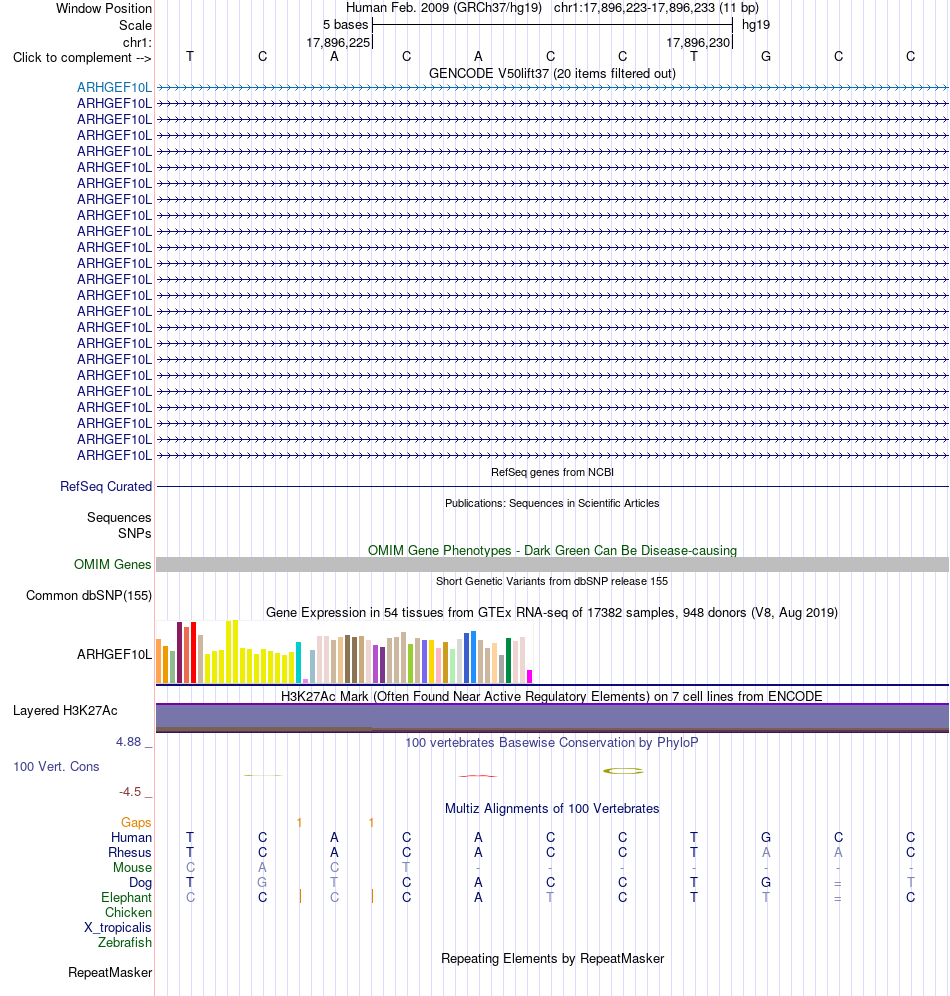Click the G base in the chr1 sequence row

[766, 57]
